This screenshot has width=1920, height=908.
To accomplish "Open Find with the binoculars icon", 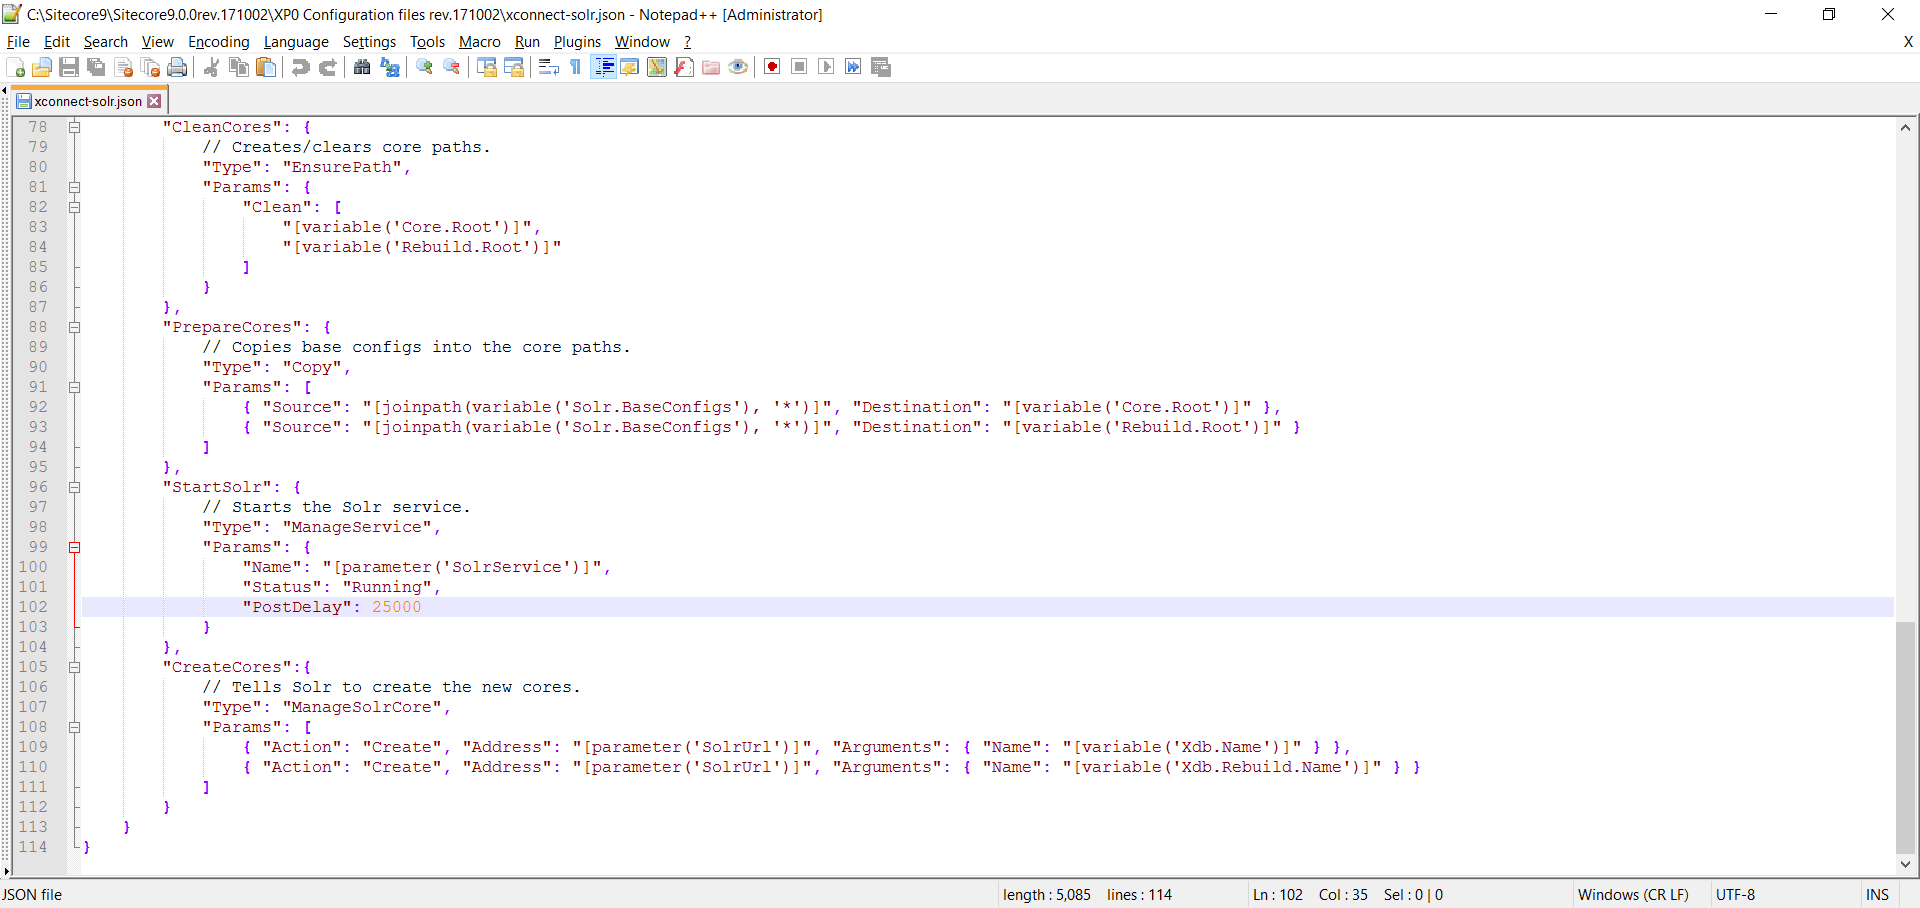I will (362, 67).
